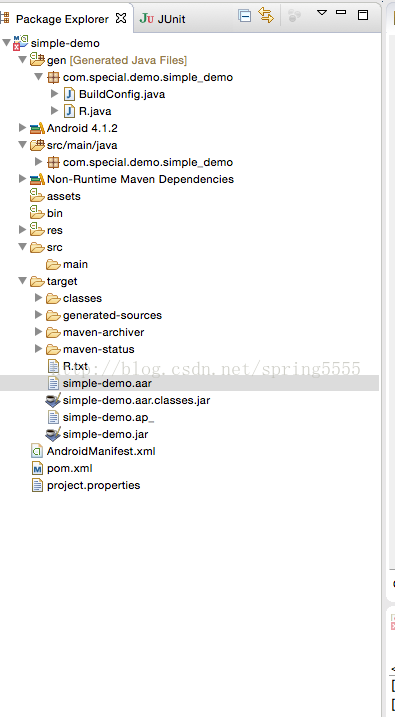Collapse the gen folder

click(x=22, y=59)
